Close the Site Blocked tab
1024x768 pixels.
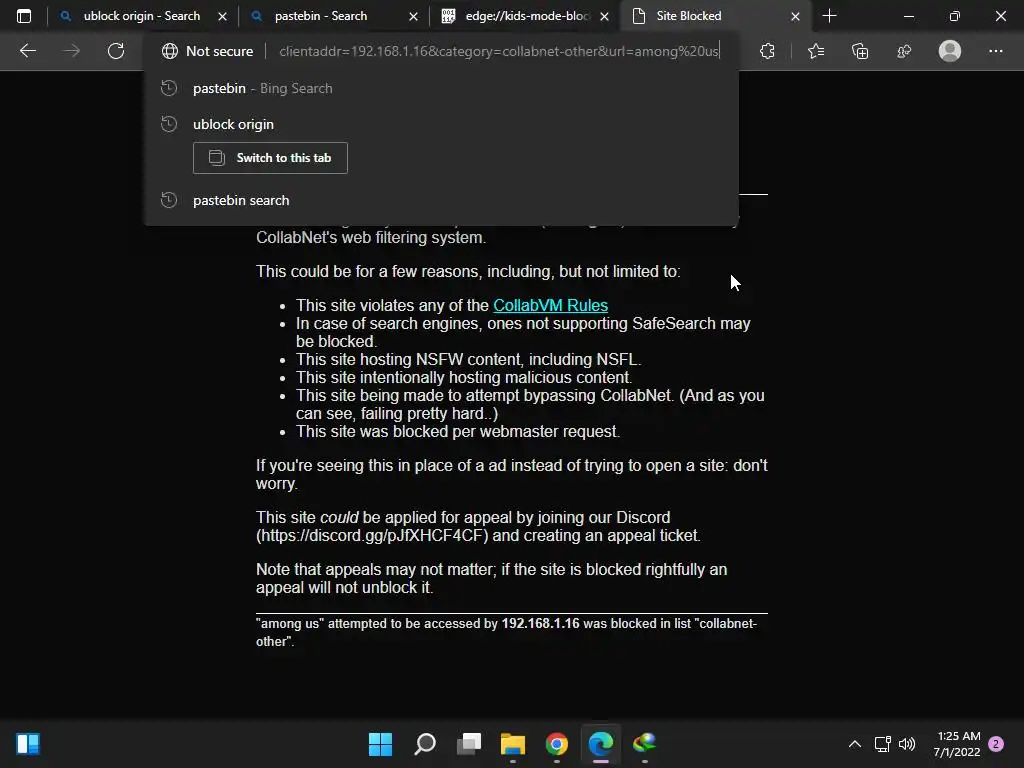[795, 16]
